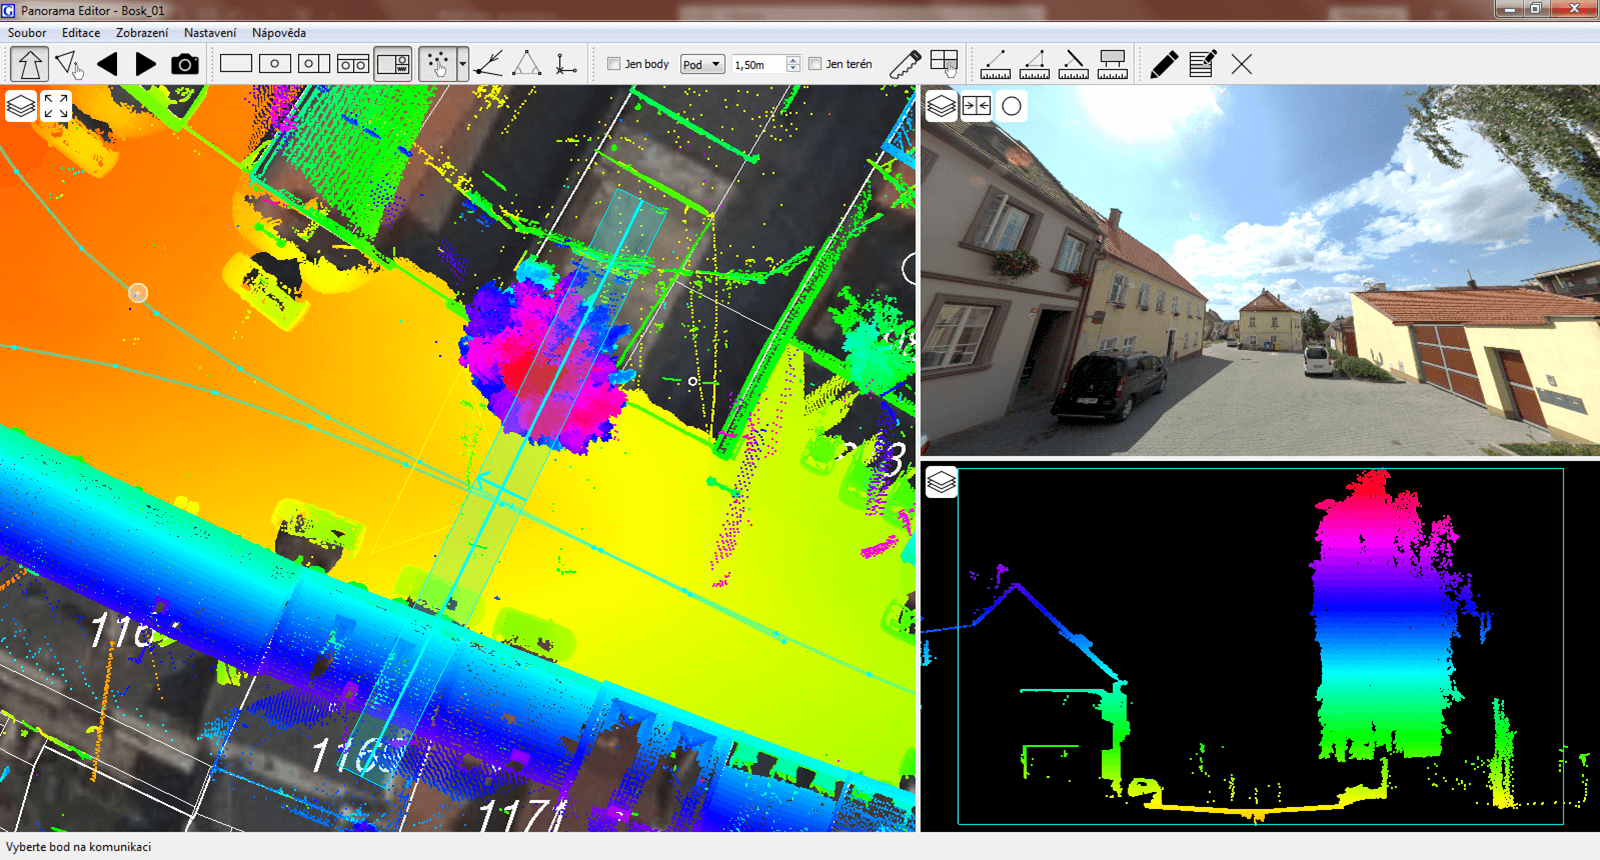This screenshot has height=860, width=1600.
Task: Increase the 1,50m value with stepper
Action: coord(793,60)
